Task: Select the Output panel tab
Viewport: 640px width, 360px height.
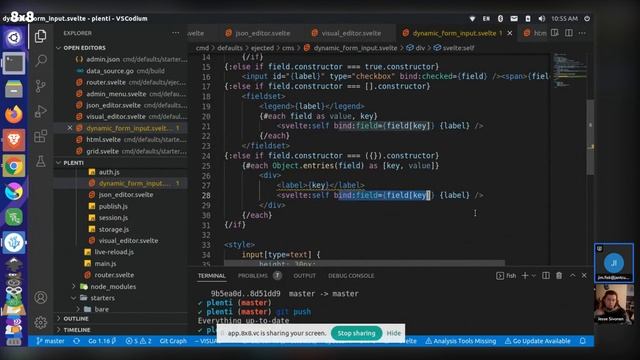Action: (x=304, y=276)
